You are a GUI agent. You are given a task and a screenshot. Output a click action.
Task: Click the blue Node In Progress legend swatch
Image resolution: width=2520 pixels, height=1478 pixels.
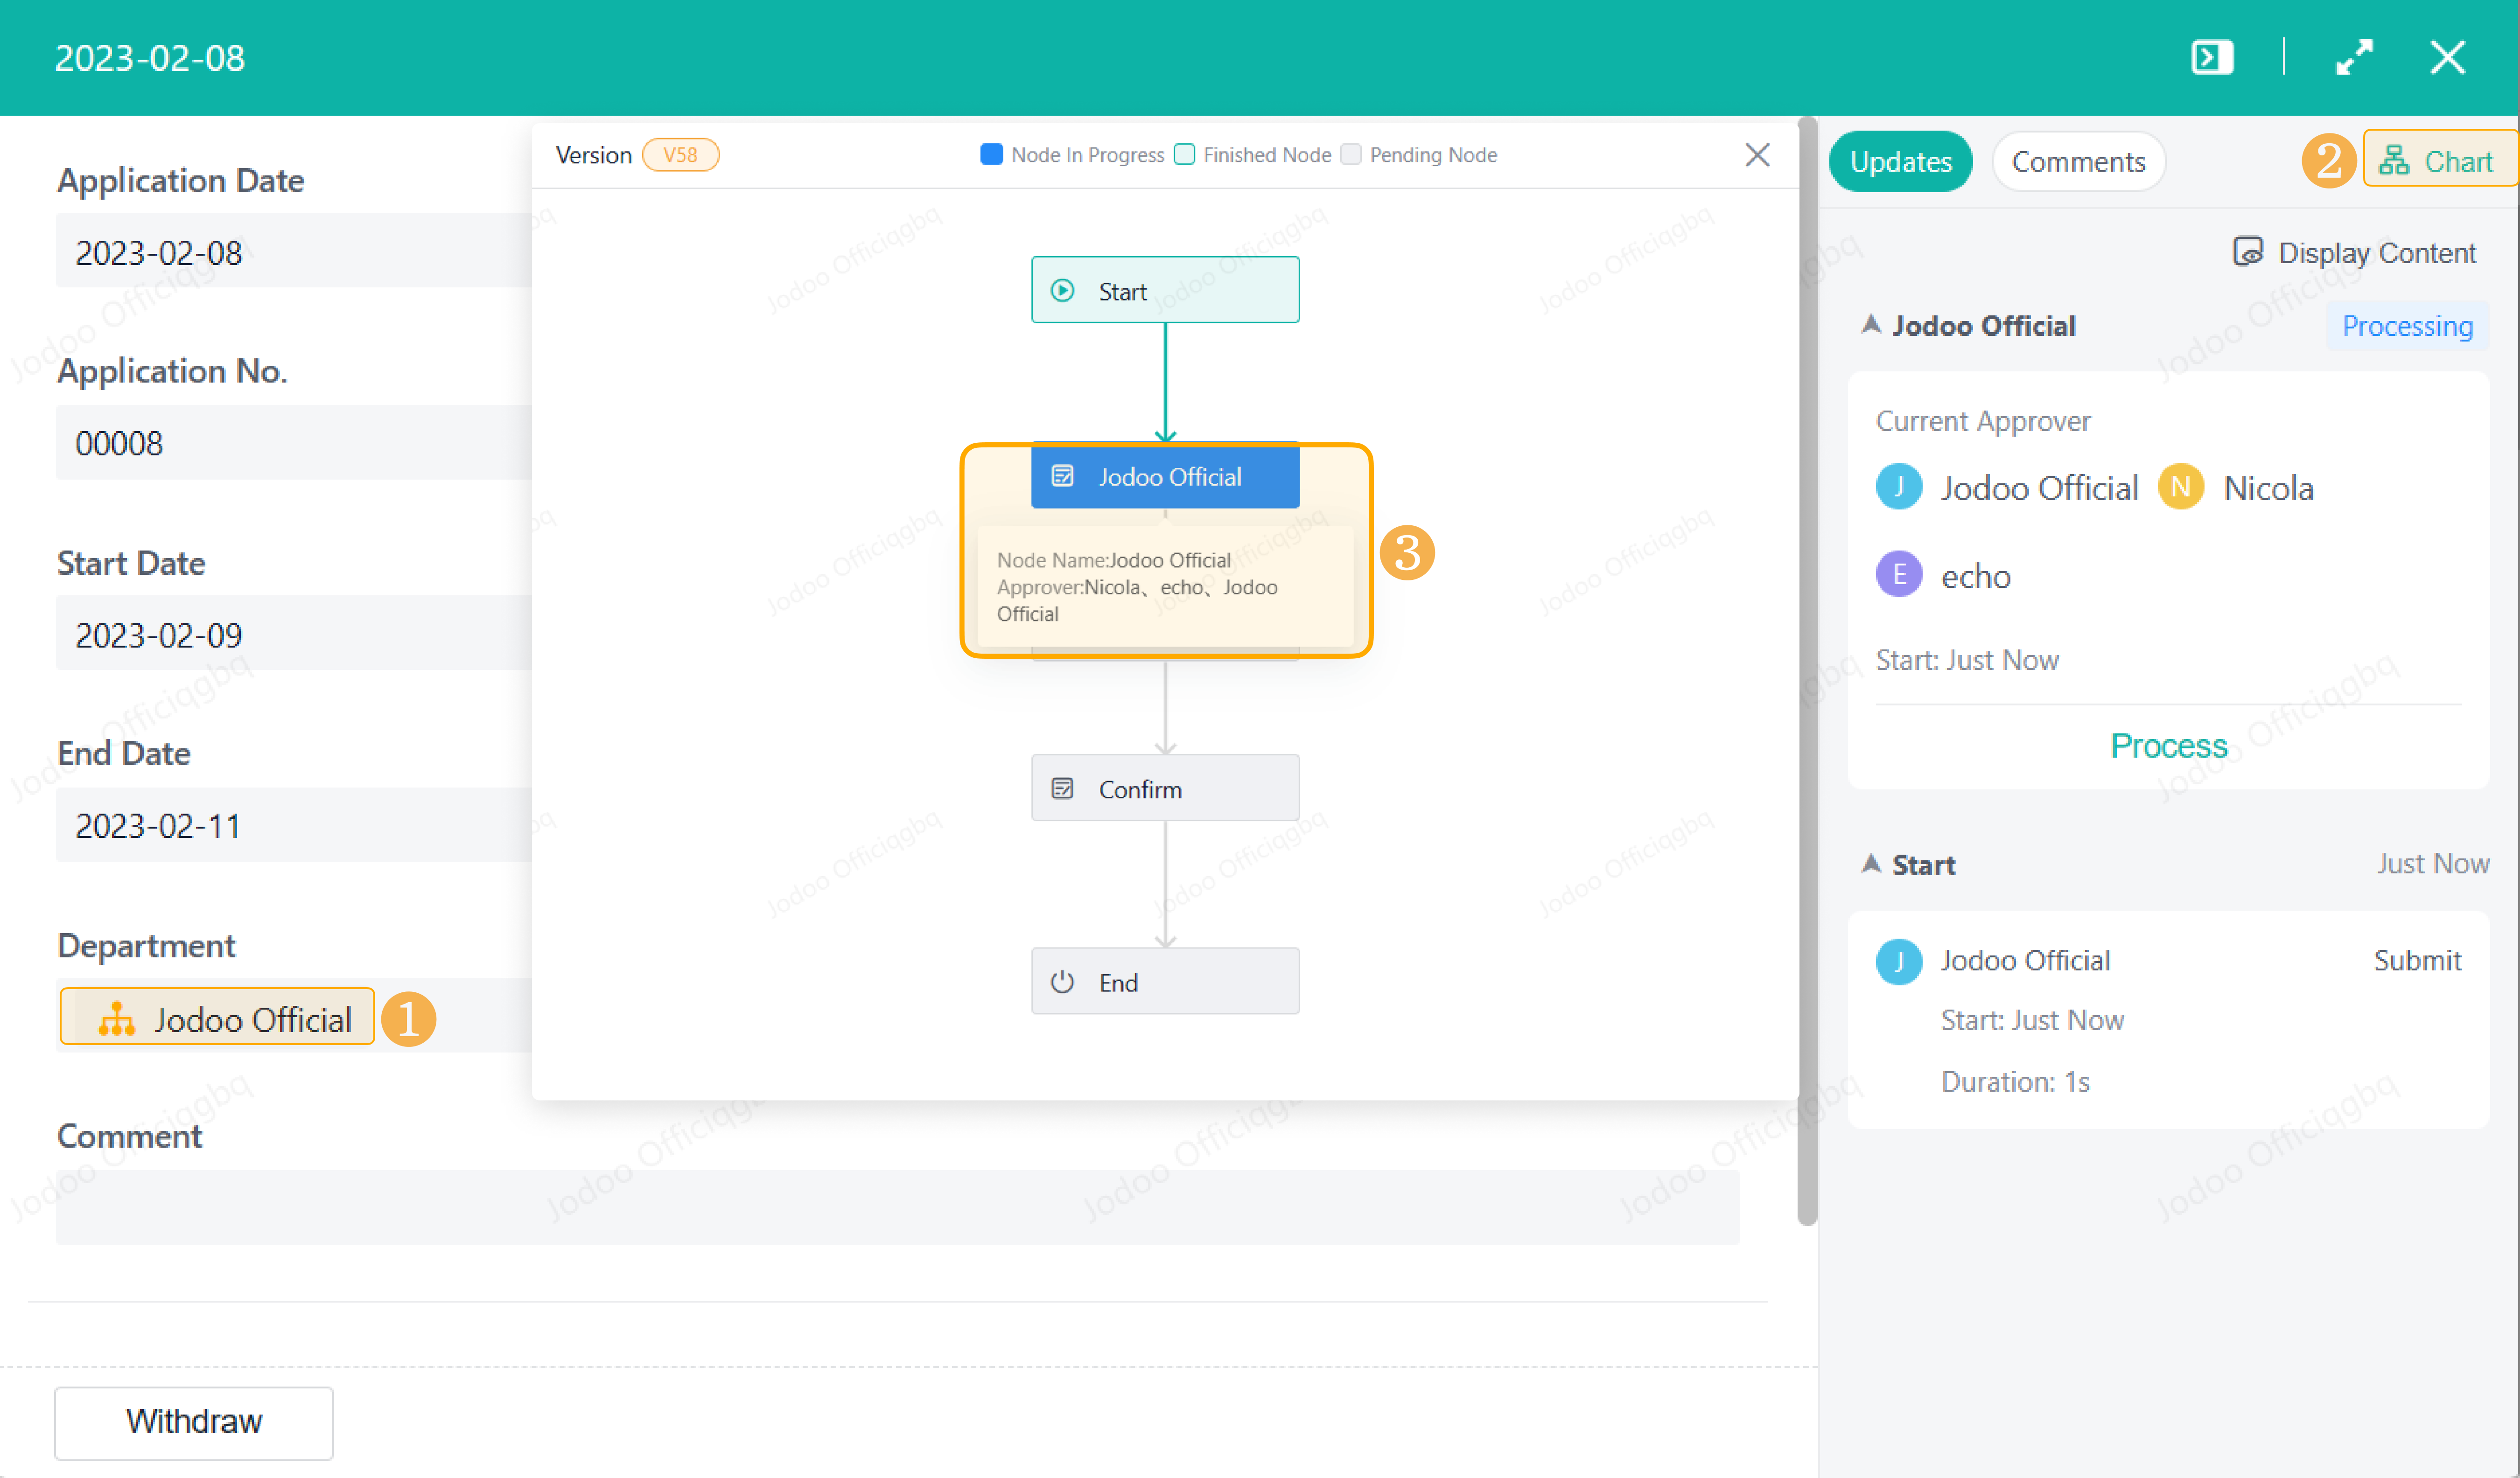(991, 154)
